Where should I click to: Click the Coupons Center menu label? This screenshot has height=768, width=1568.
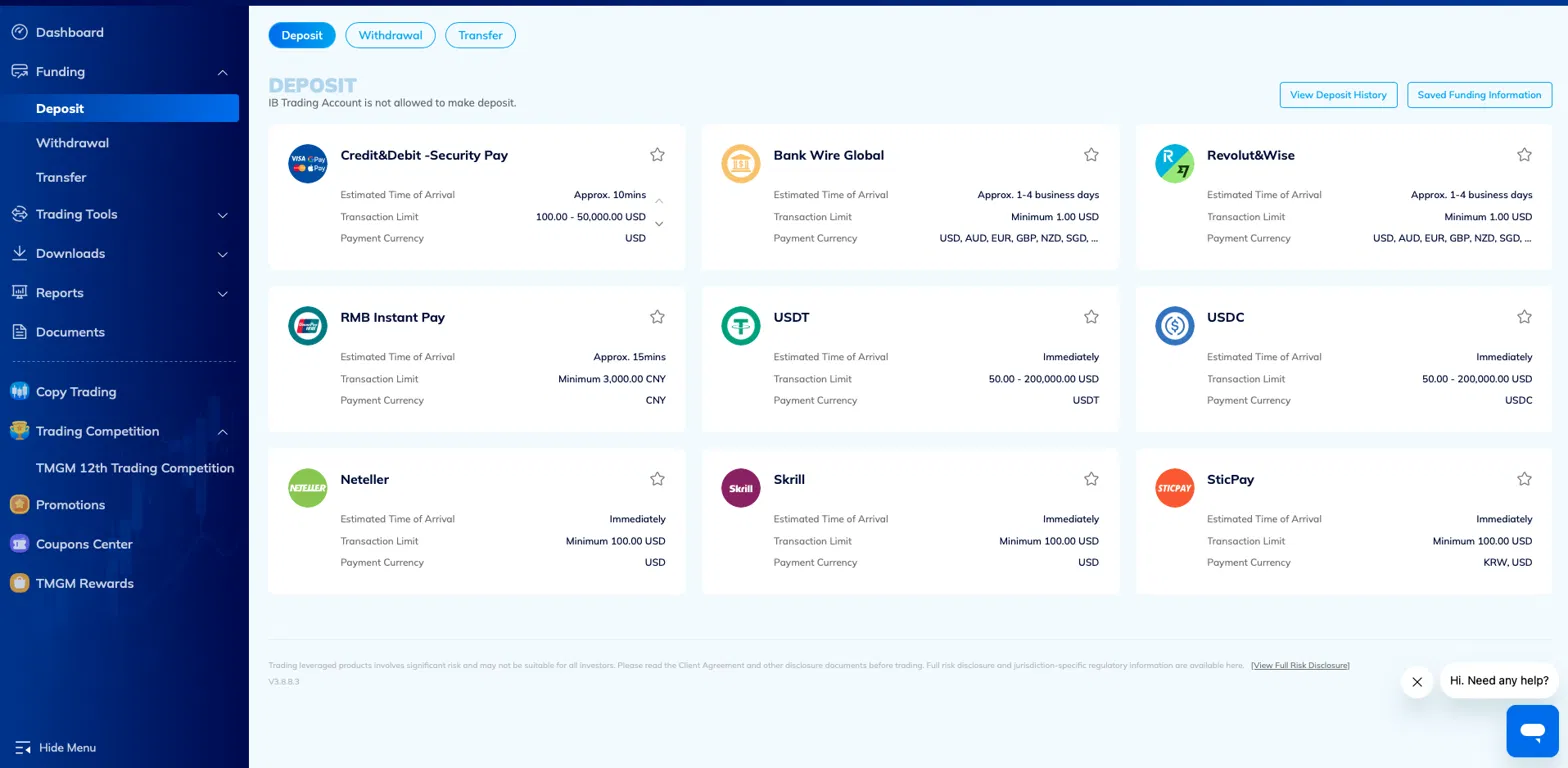(x=84, y=544)
